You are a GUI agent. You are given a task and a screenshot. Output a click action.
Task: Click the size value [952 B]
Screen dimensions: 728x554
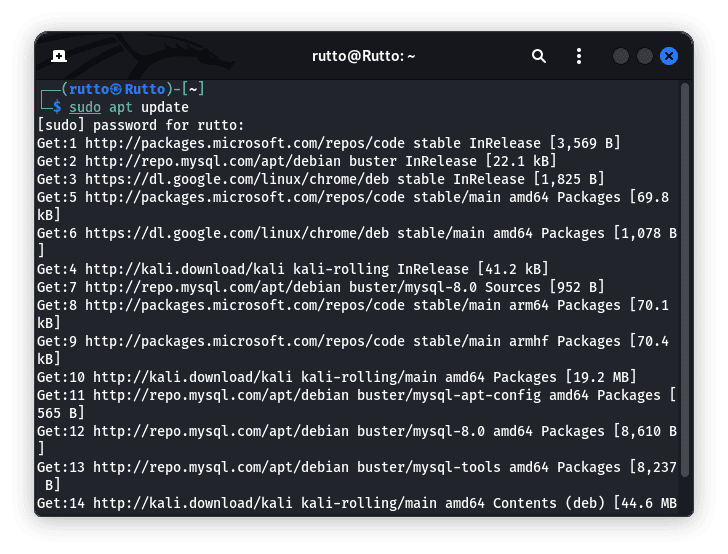coord(577,287)
